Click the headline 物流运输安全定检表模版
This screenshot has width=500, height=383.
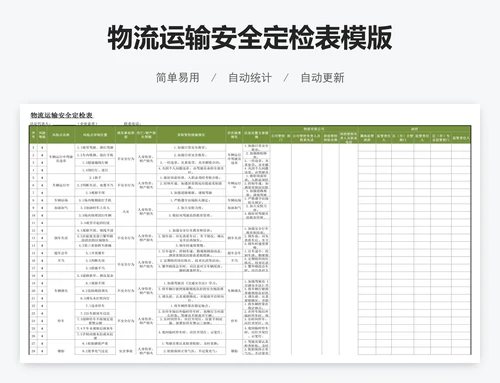click(249, 37)
